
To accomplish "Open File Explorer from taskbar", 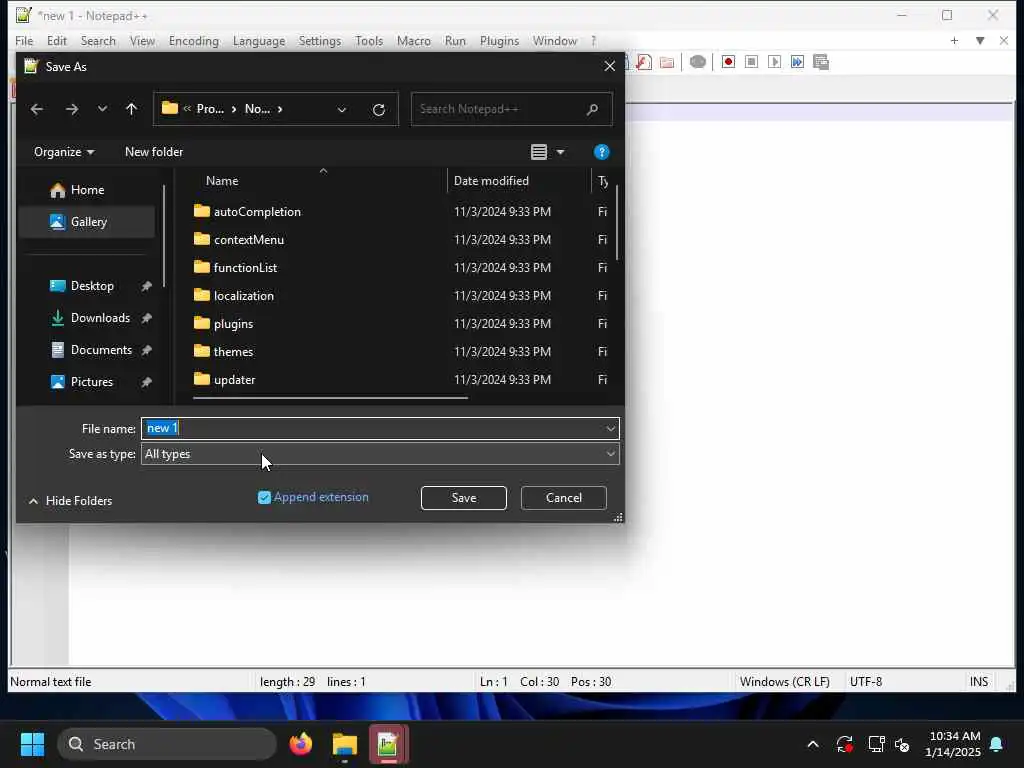I will coord(345,744).
